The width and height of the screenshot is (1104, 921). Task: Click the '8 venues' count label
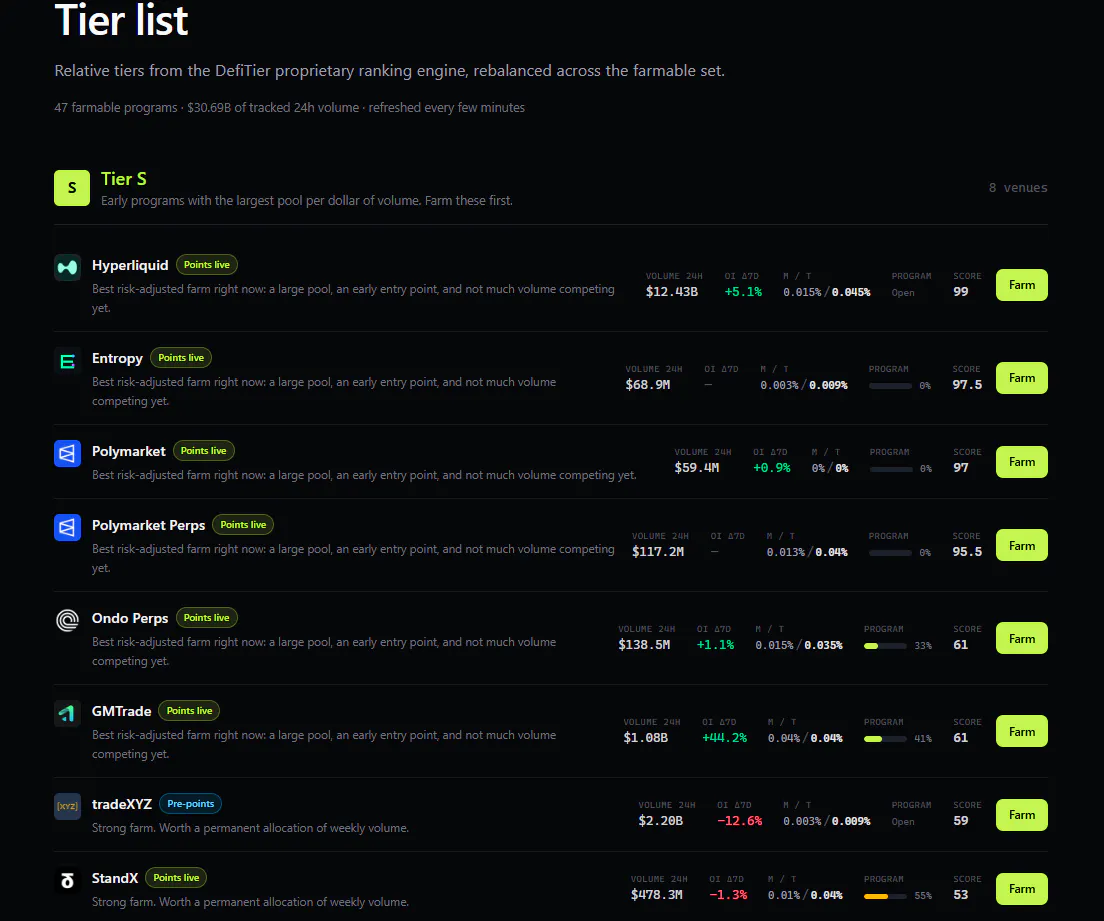click(x=1018, y=188)
